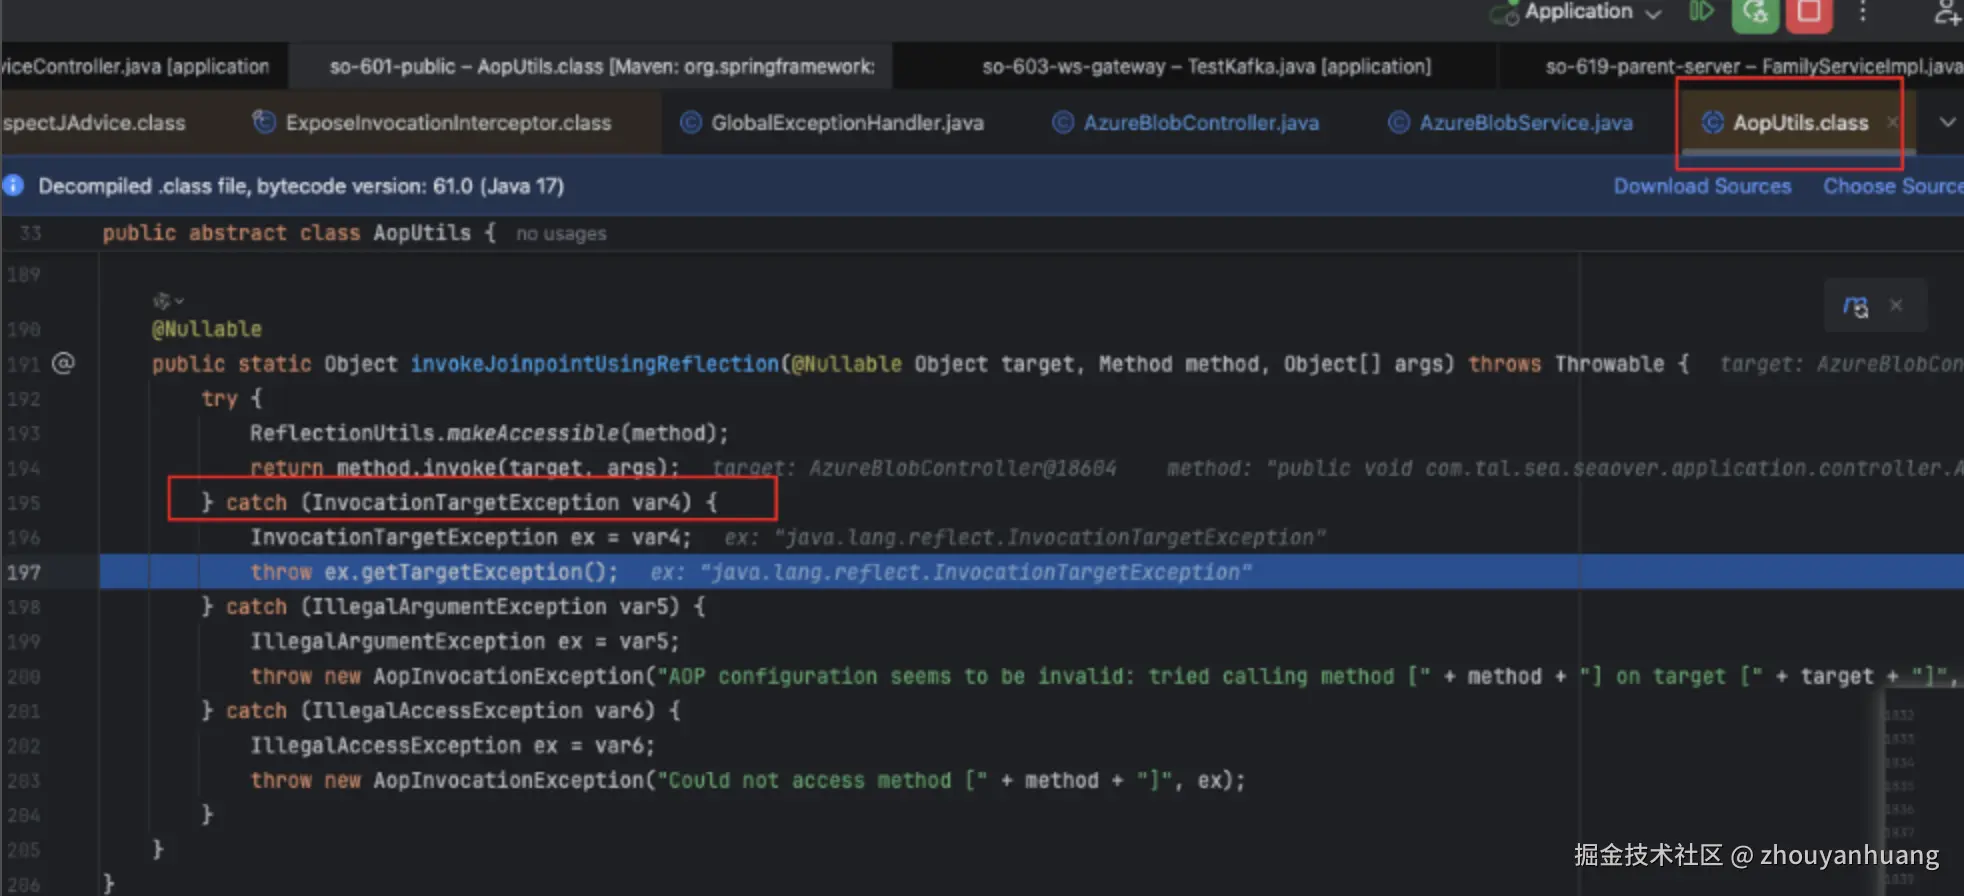Open the GlobalExceptionHandler.java editor tab

832,122
